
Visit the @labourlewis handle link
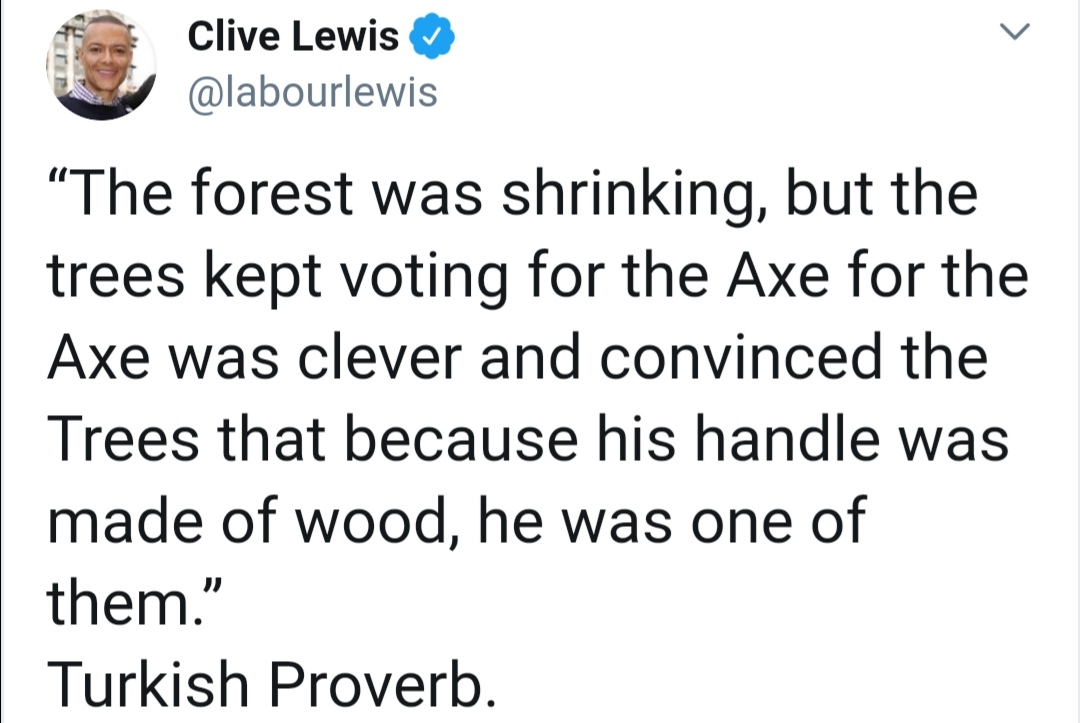[x=313, y=92]
